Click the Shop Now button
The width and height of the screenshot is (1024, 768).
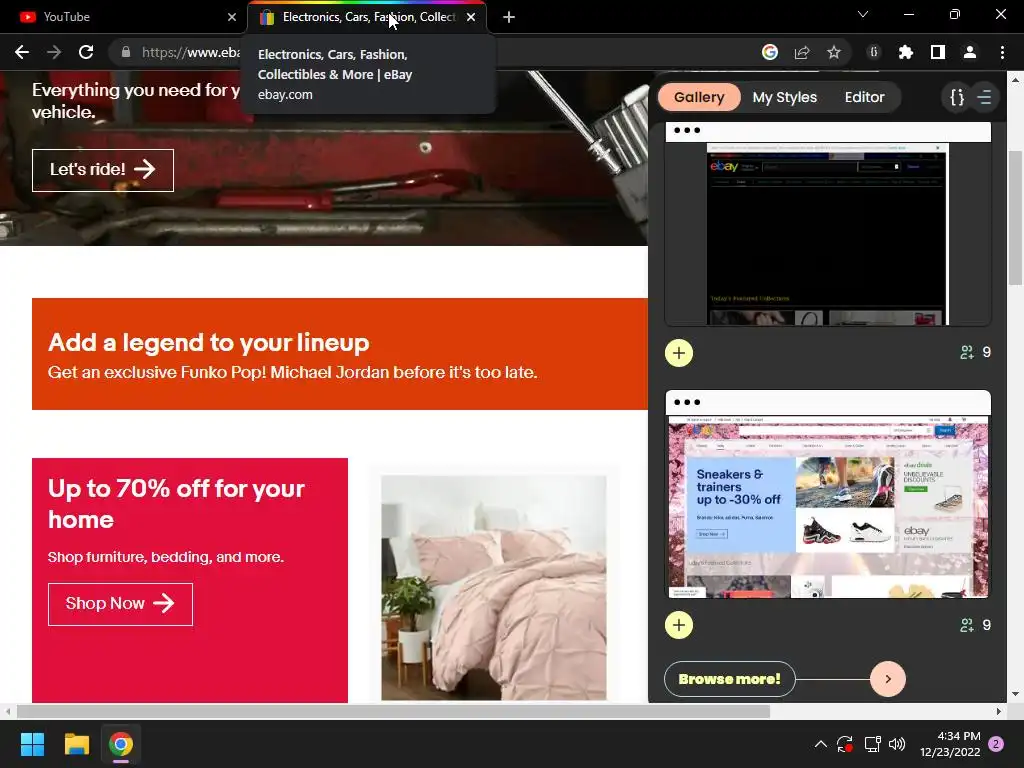click(120, 604)
